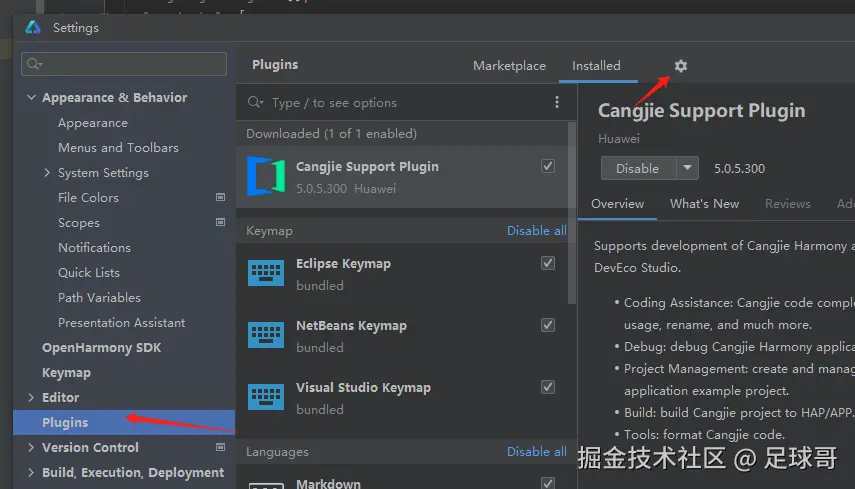Toggle the Visual Studio Keymap checkbox
This screenshot has width=855, height=489.
tap(548, 387)
